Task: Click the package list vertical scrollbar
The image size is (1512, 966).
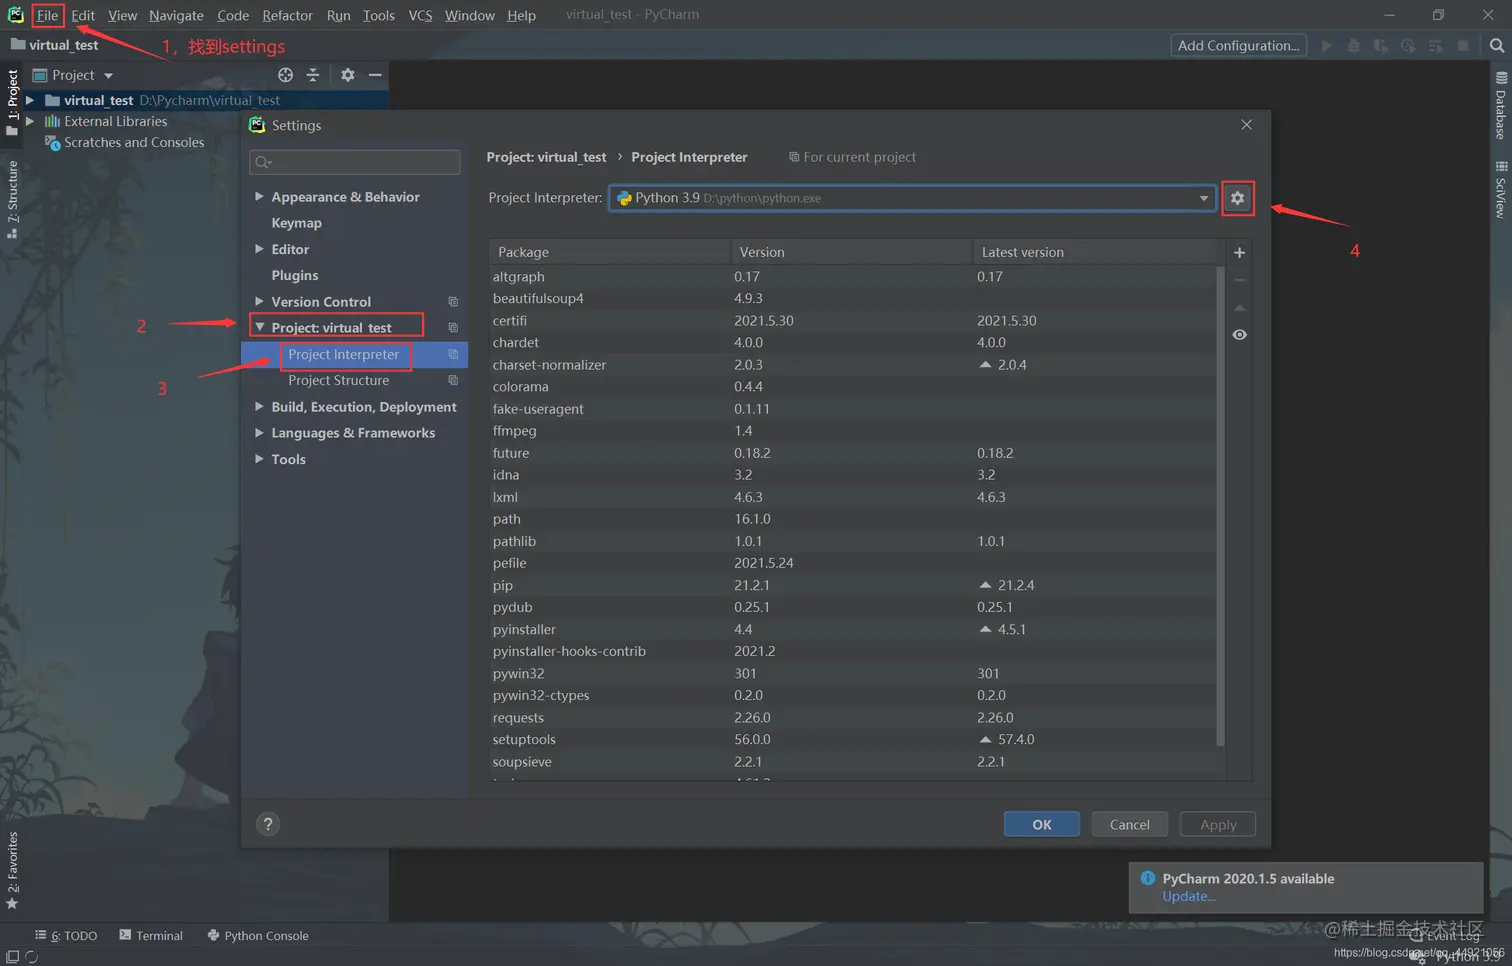Action: [1220, 506]
